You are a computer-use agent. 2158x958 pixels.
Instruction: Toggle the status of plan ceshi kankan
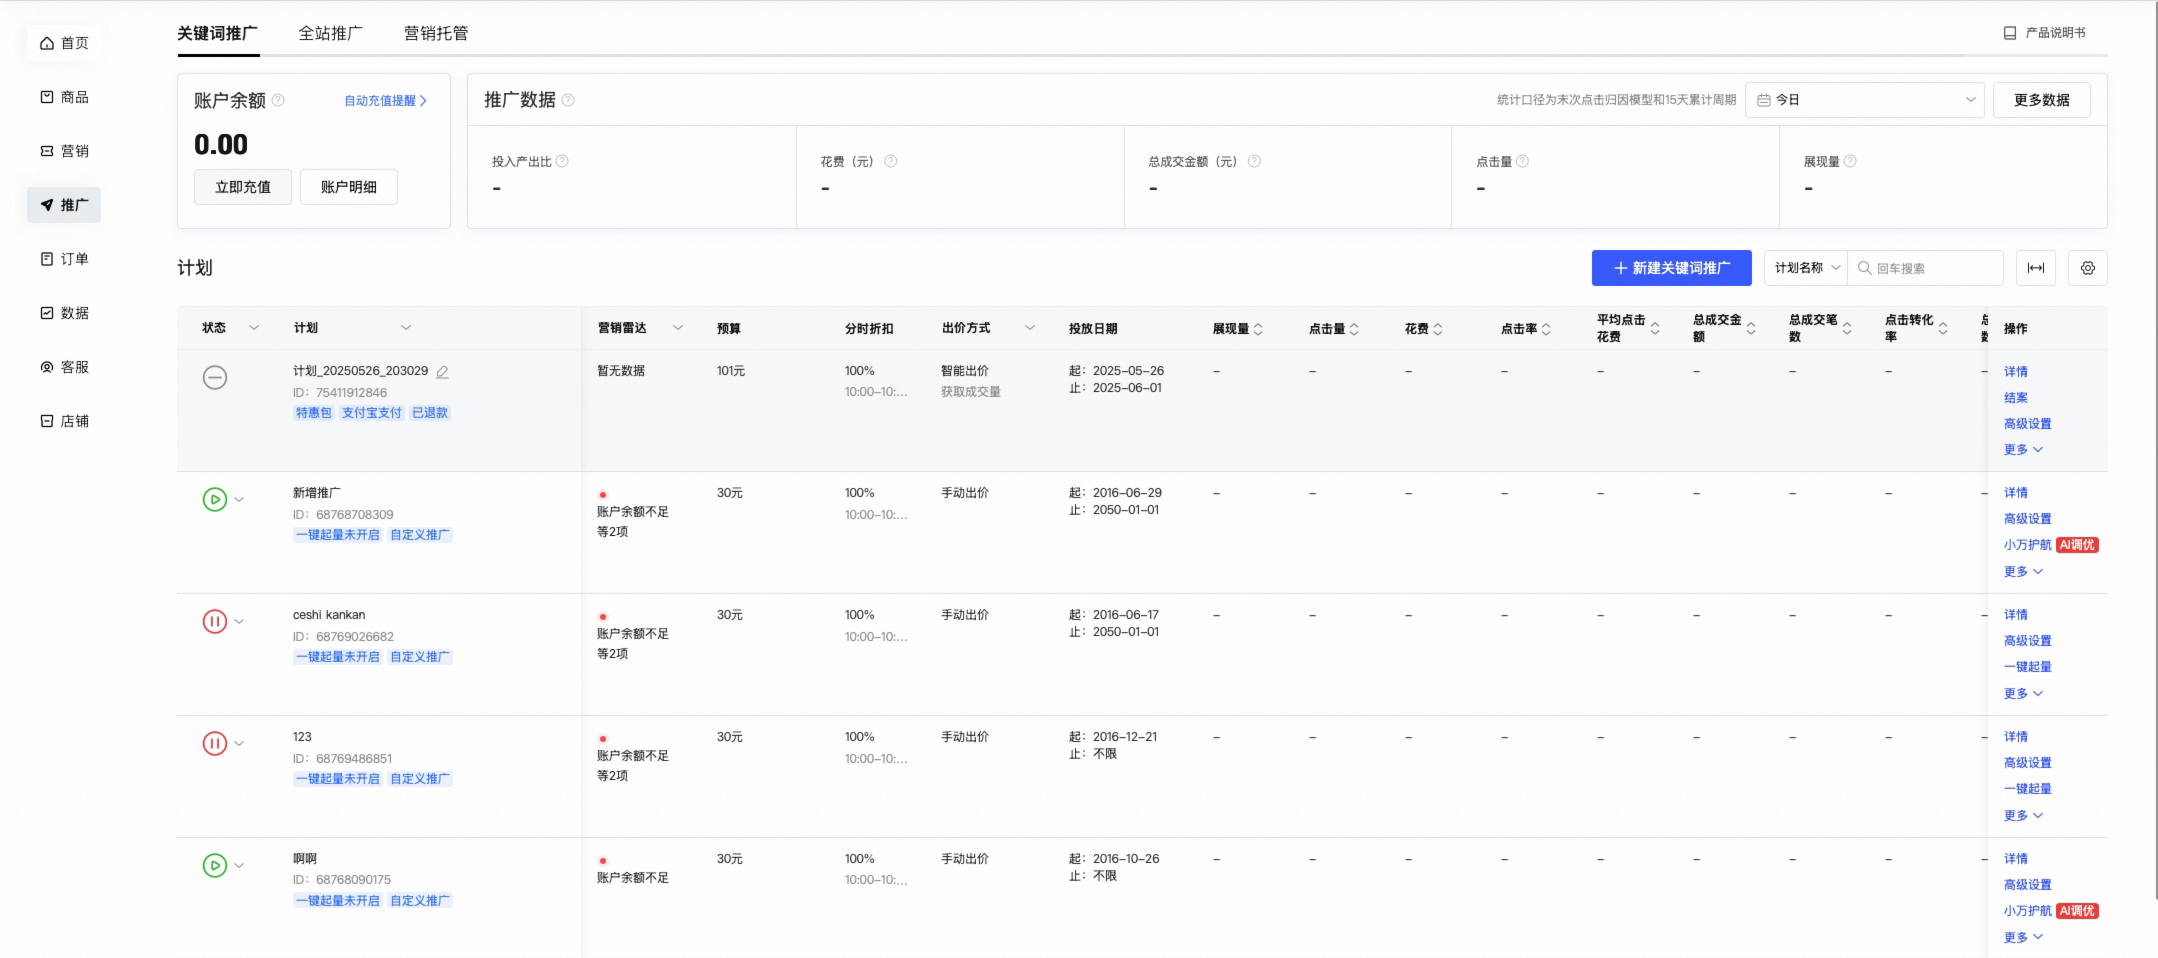click(x=215, y=621)
